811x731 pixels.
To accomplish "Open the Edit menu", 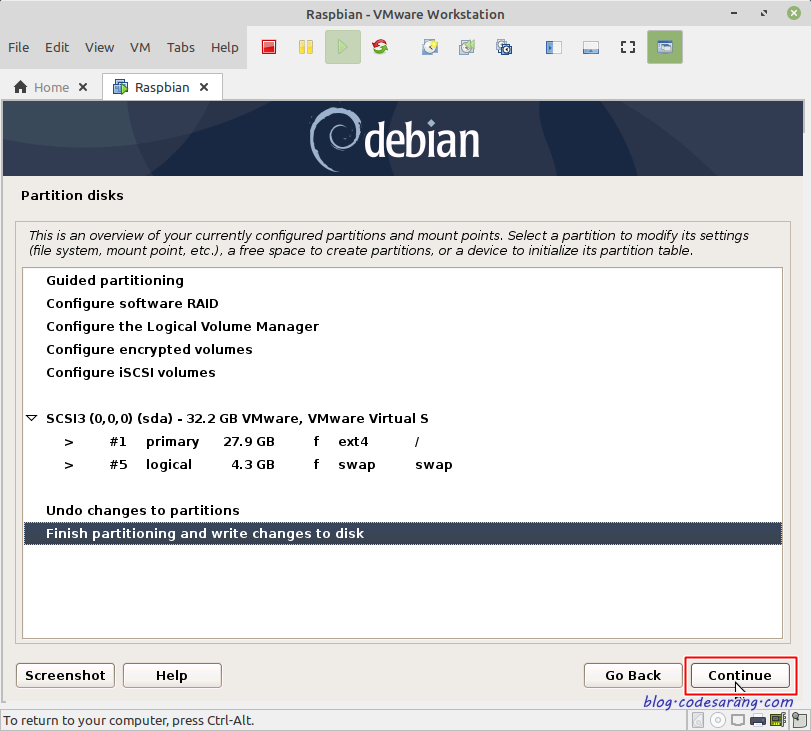I will [57, 48].
